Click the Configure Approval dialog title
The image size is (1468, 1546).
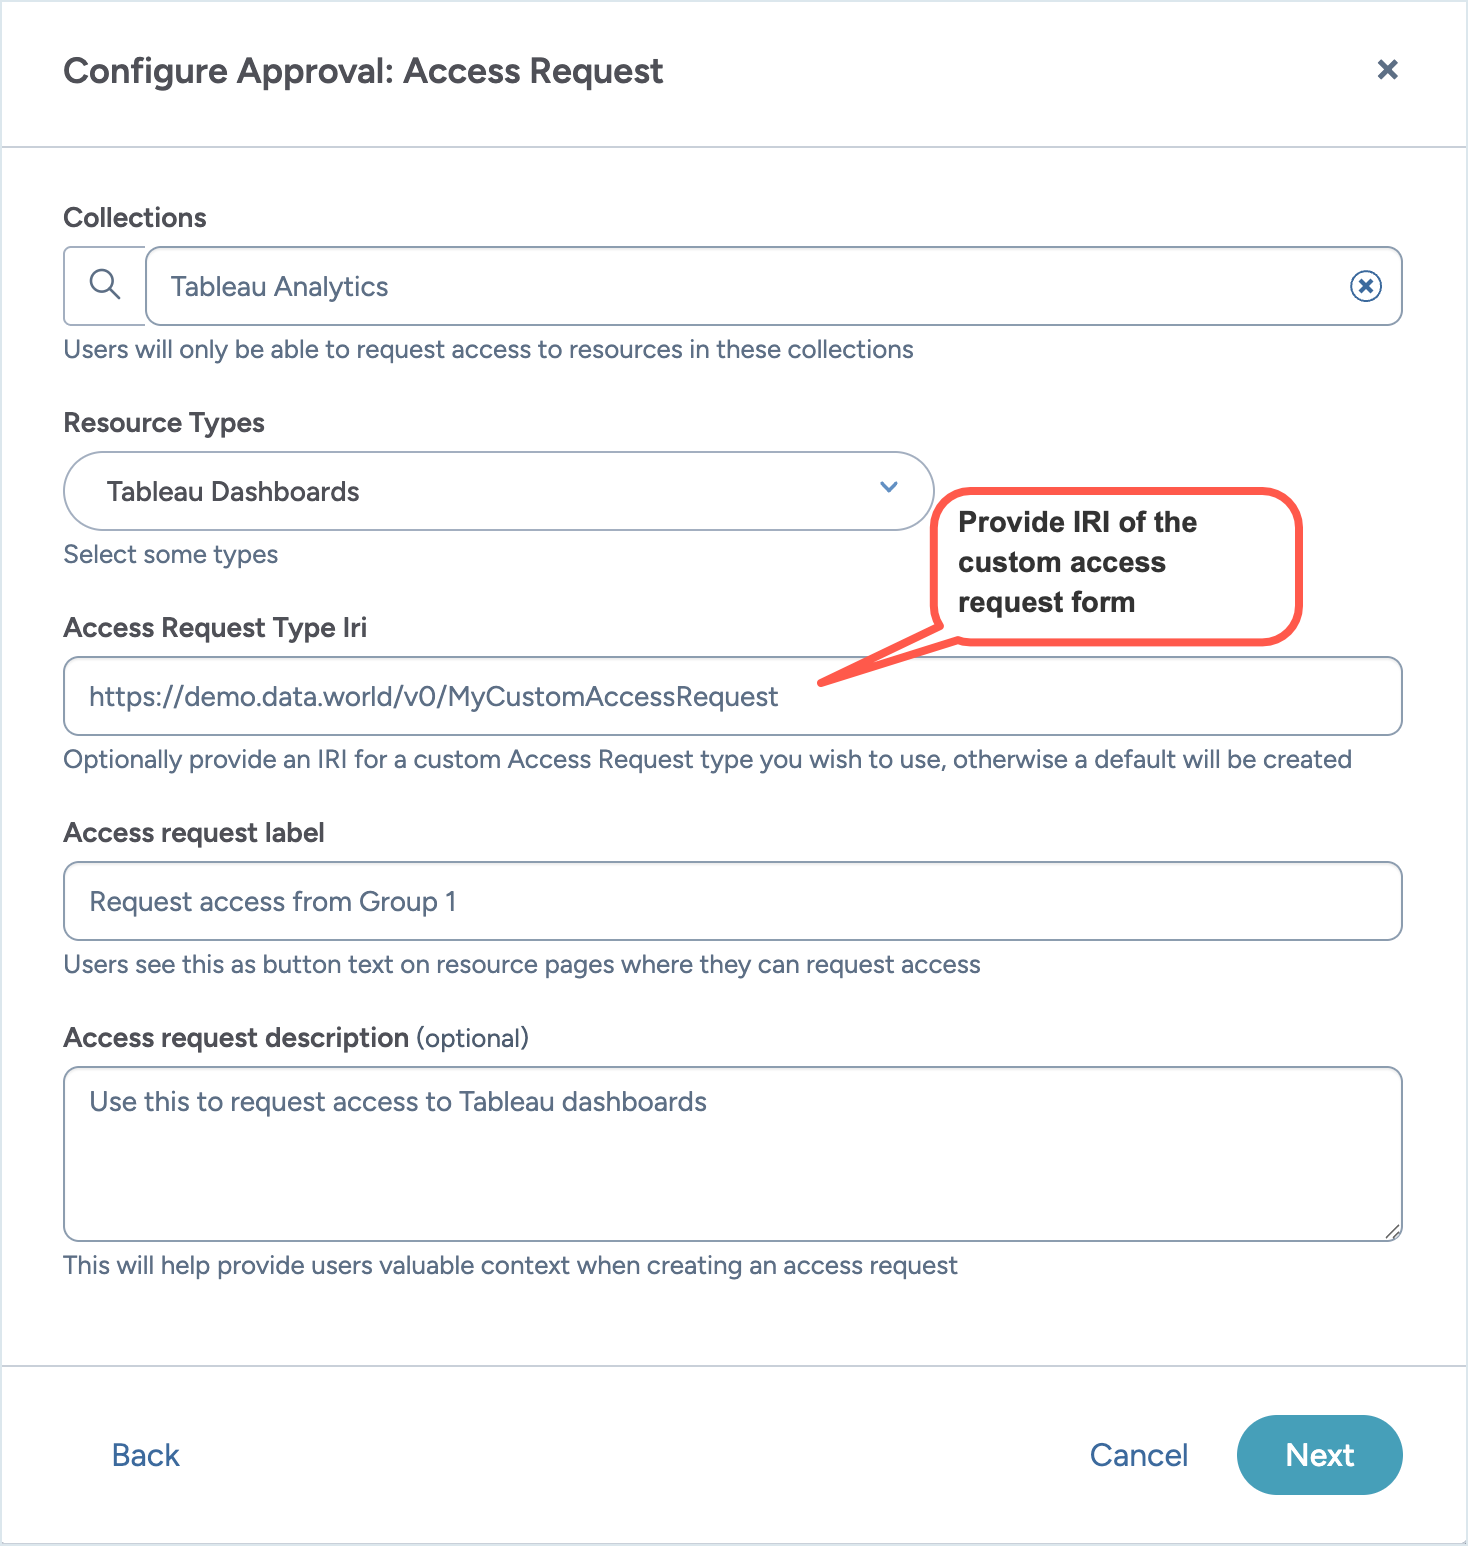362,71
